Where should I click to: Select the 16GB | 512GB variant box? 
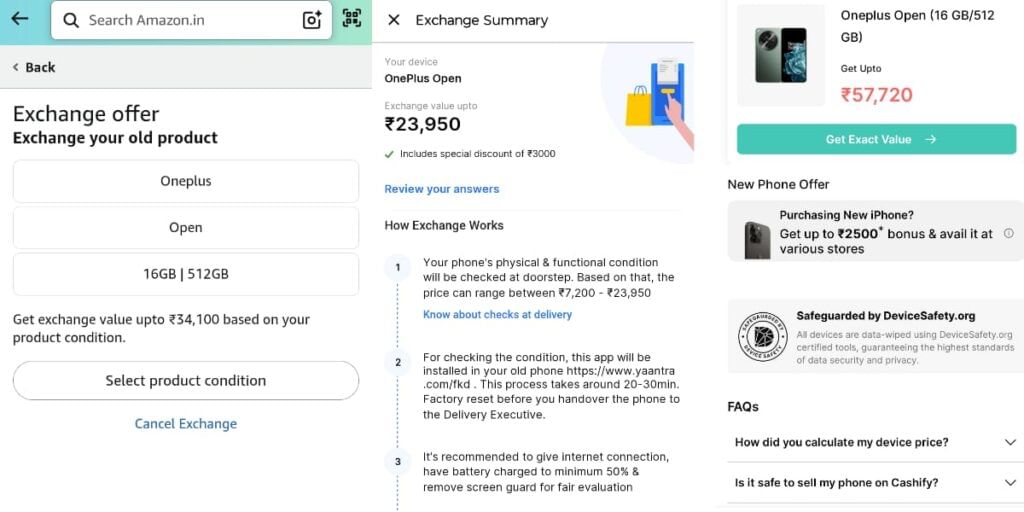[185, 274]
